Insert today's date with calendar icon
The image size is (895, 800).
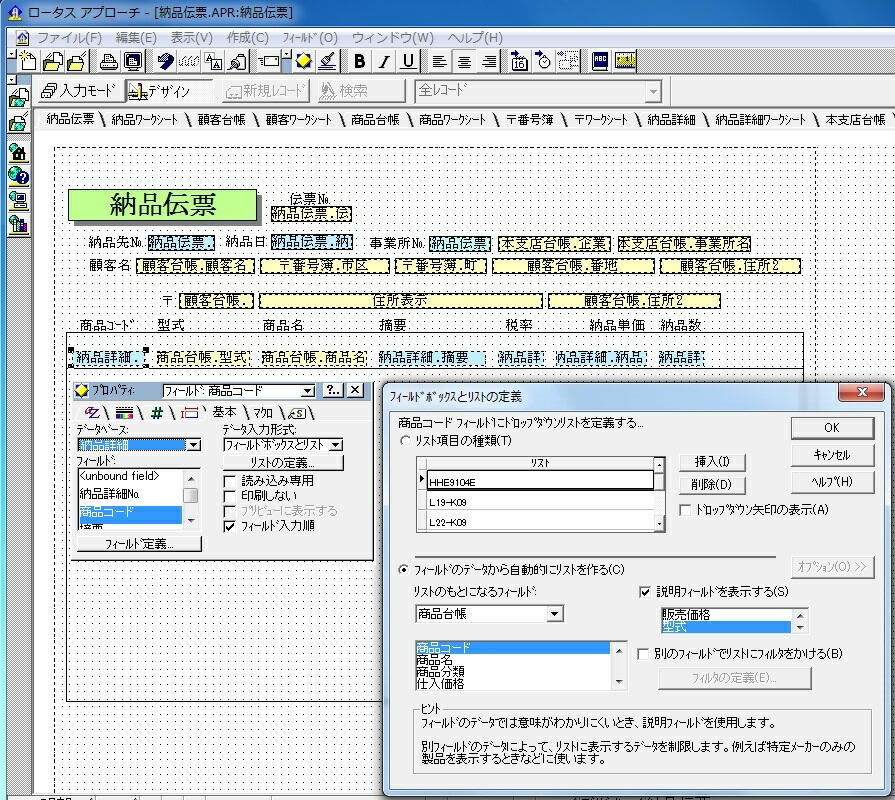tap(519, 61)
